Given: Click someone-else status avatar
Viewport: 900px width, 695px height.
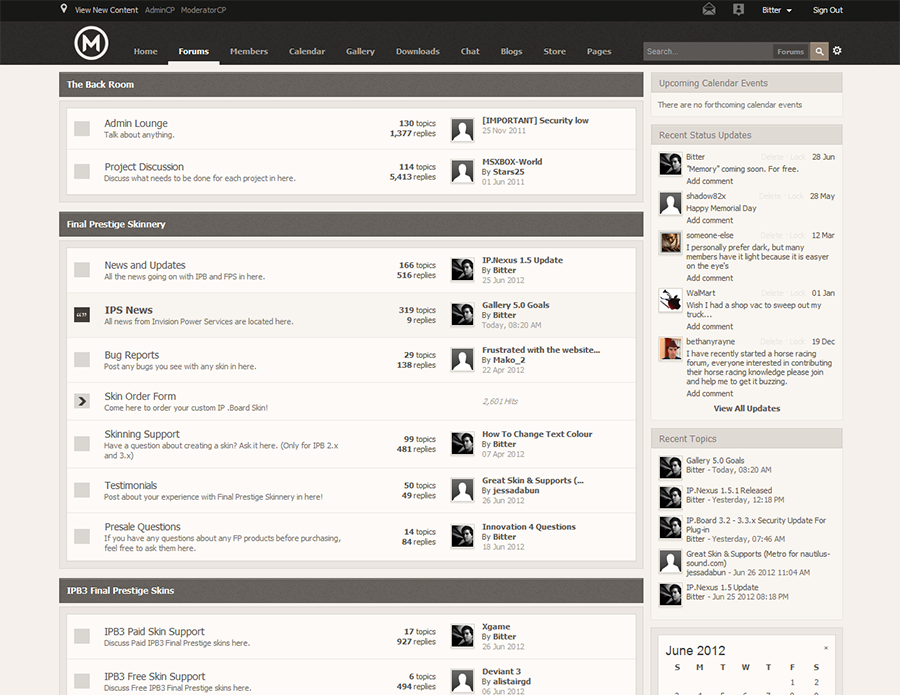Looking at the screenshot, I should [x=670, y=243].
